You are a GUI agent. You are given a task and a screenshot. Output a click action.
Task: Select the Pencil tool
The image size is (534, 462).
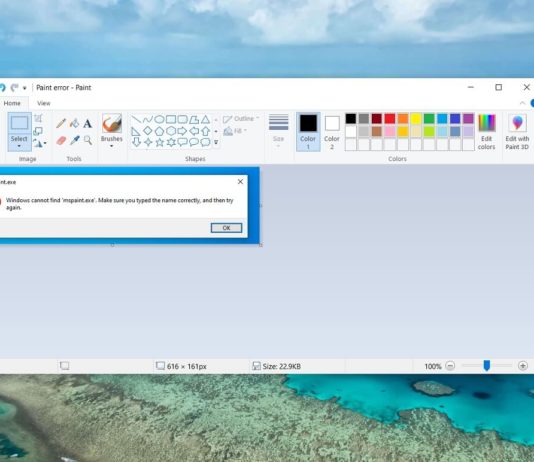tap(61, 123)
